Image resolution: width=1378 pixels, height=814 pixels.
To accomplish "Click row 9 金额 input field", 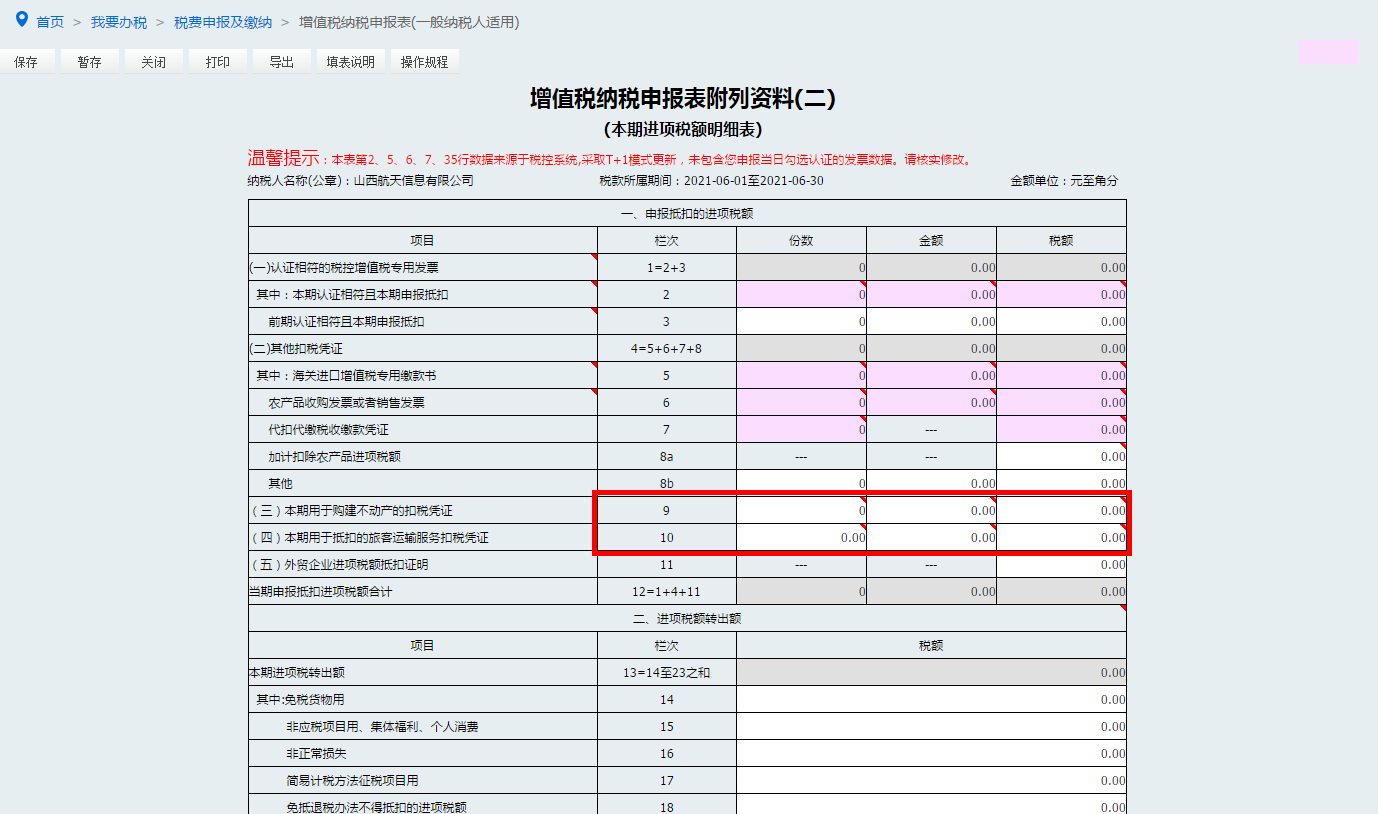I will click(931, 511).
